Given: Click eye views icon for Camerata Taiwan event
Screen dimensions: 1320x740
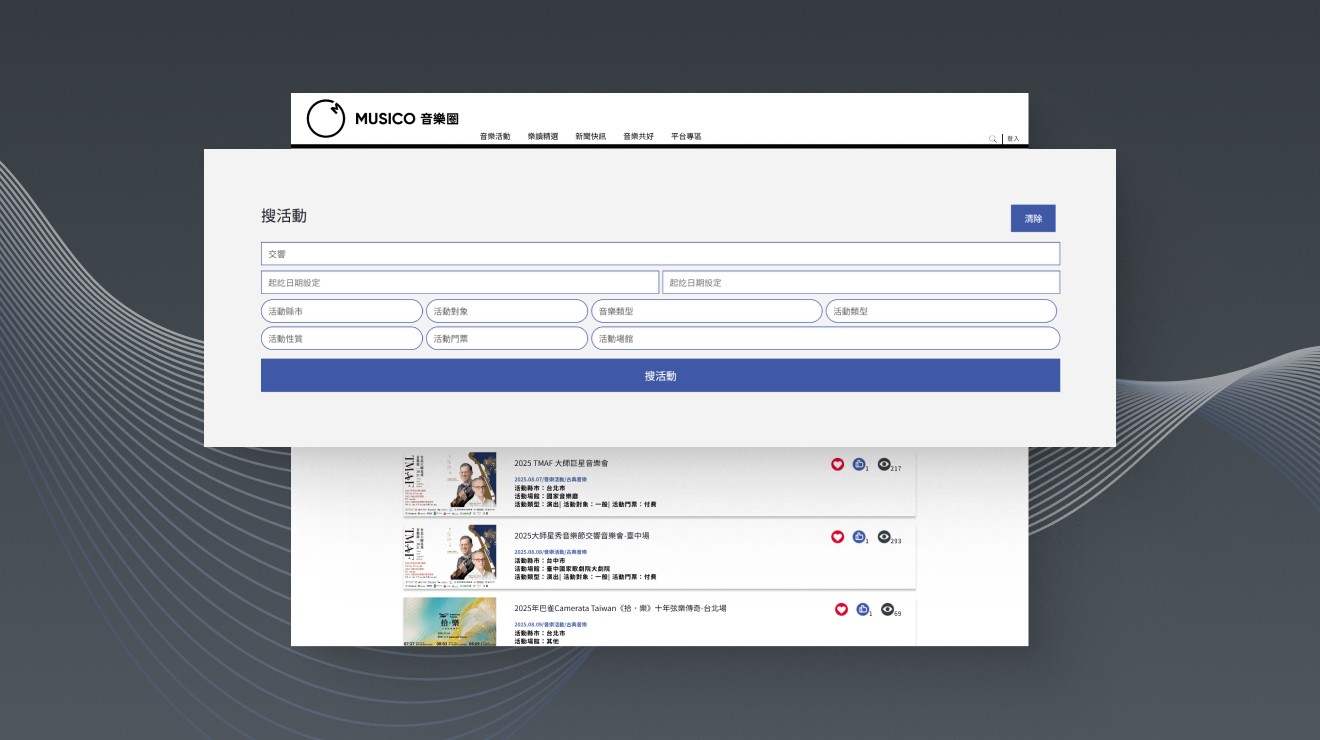Looking at the screenshot, I should click(x=887, y=609).
